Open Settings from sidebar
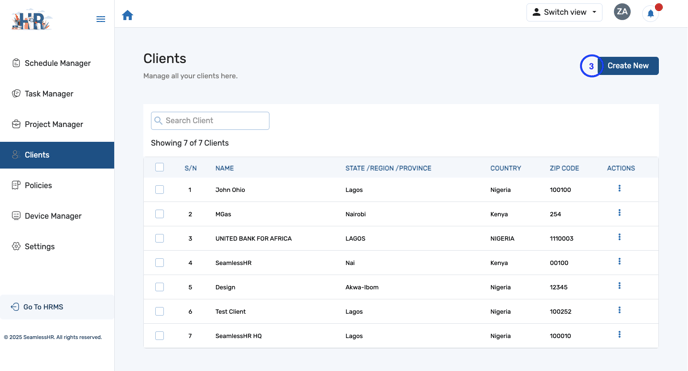 click(57, 246)
